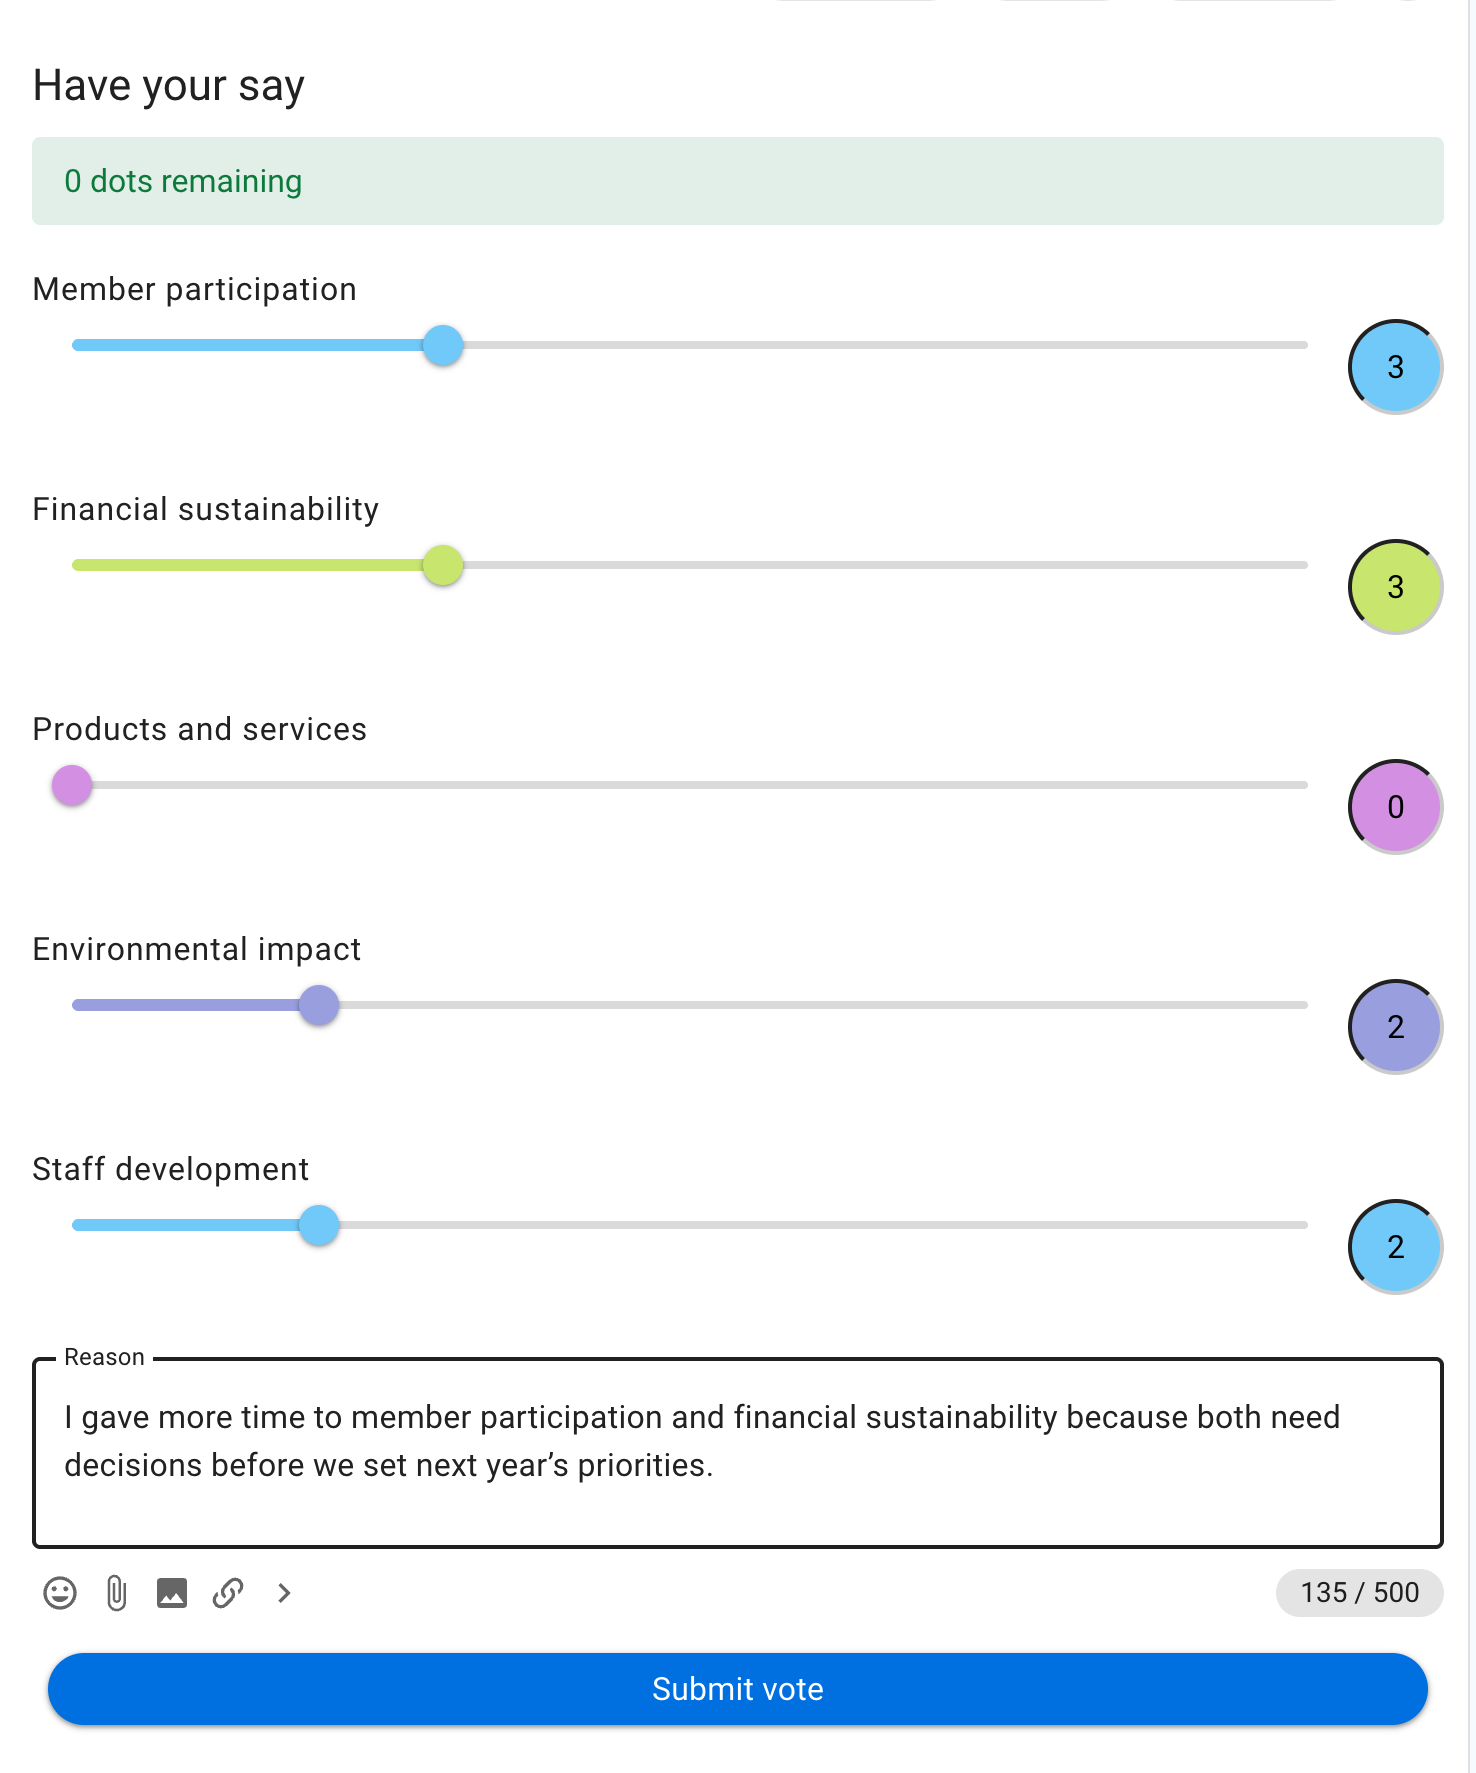
Task: Click the Environmental impact dot counter showing 2
Action: (x=1395, y=1027)
